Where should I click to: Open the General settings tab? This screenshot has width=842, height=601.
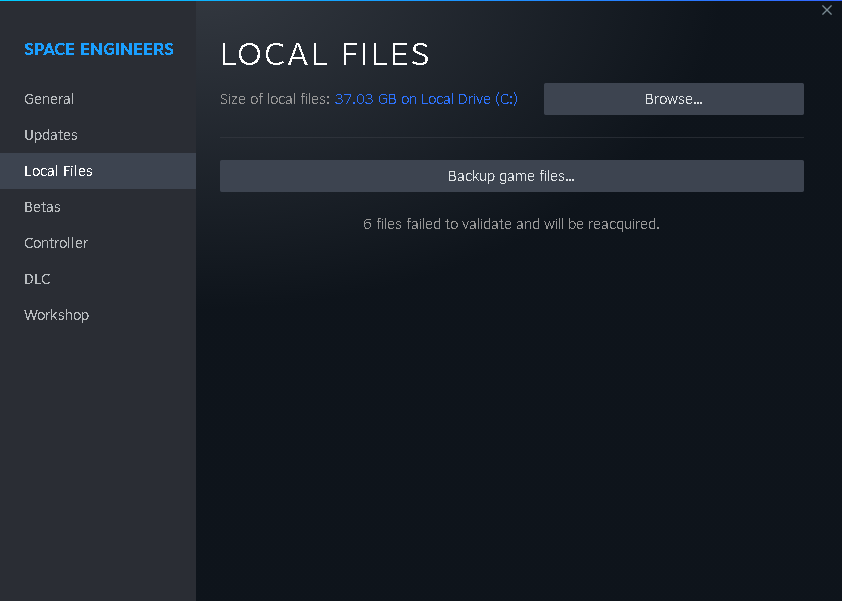point(49,99)
